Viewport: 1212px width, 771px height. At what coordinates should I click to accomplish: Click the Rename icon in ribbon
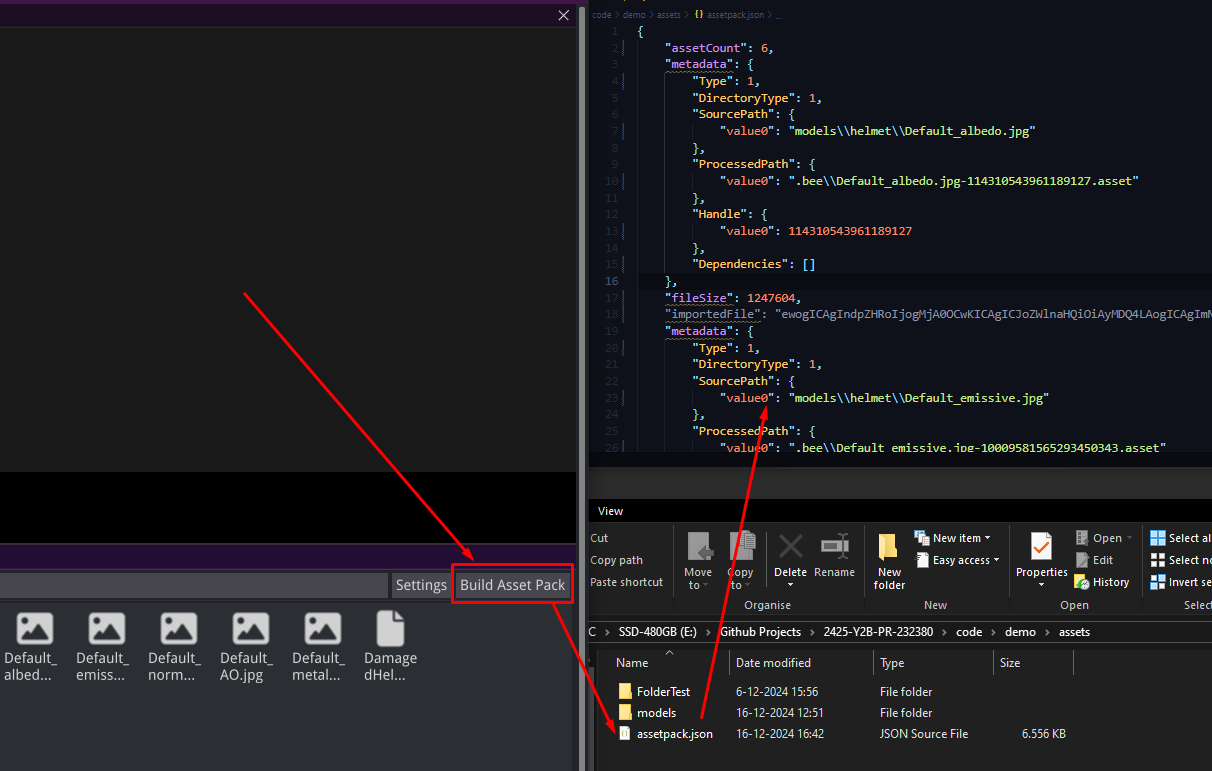[834, 556]
